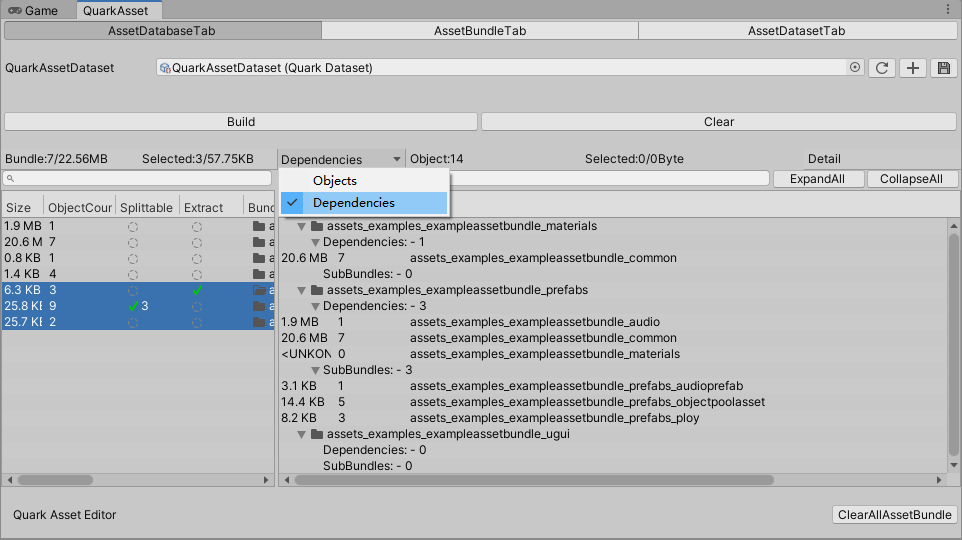Click the three-dot window options menu
Image resolution: width=962 pixels, height=540 pixels.
click(948, 9)
